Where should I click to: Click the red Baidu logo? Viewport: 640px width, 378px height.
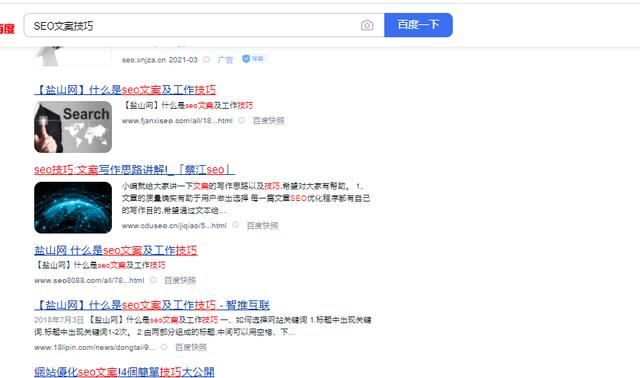click(x=7, y=28)
